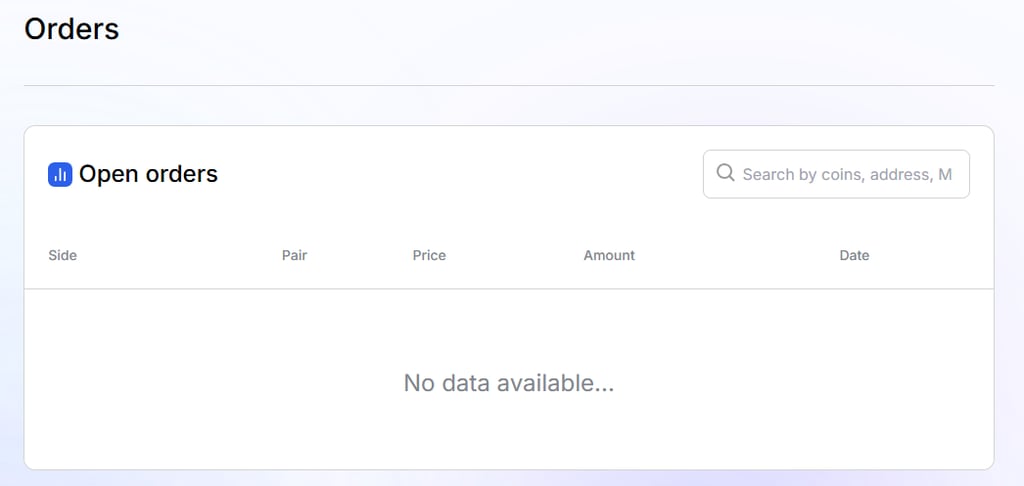Focus the Search by coins input field

point(836,174)
